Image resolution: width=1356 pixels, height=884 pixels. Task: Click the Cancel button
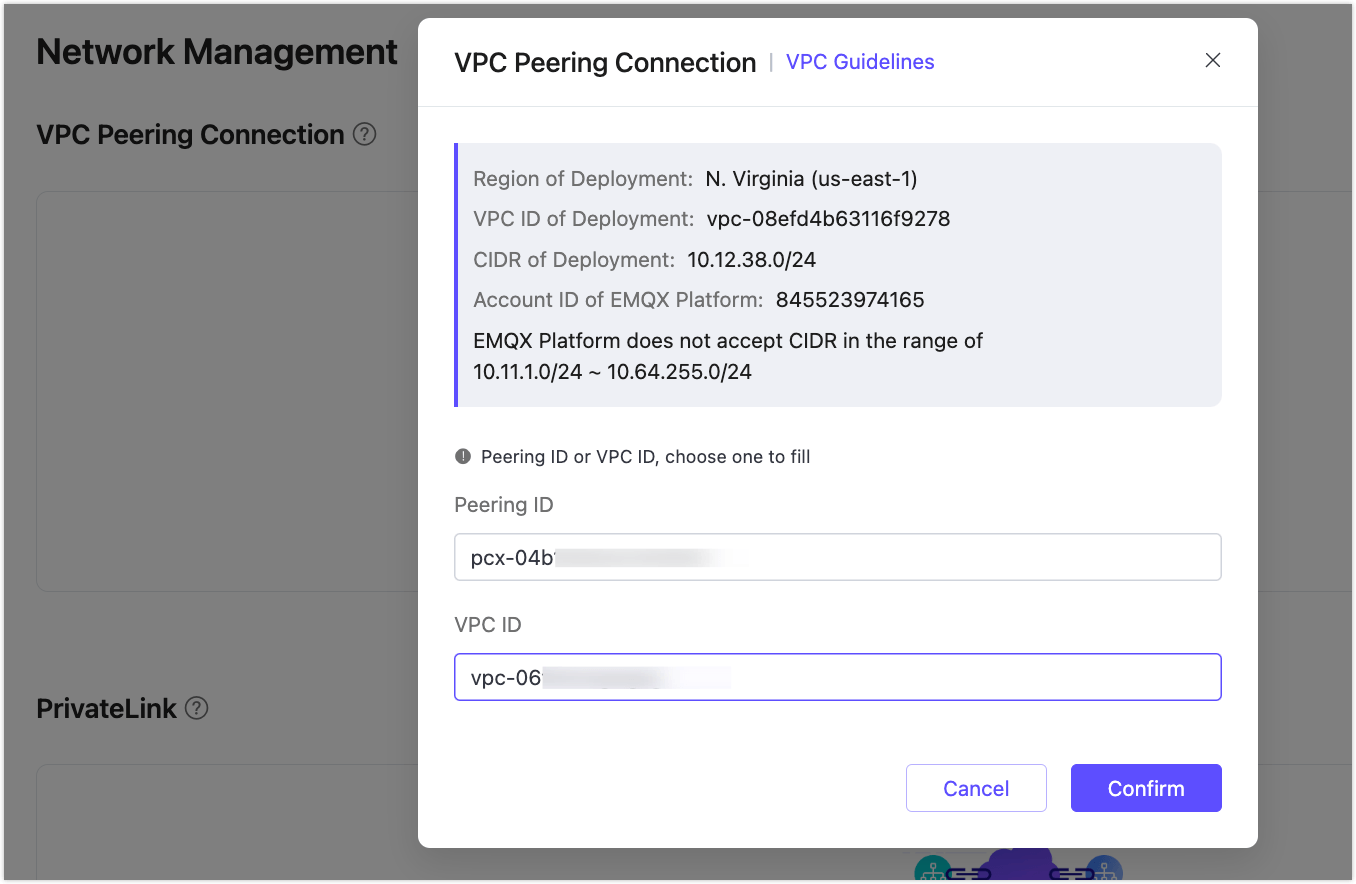pos(976,788)
